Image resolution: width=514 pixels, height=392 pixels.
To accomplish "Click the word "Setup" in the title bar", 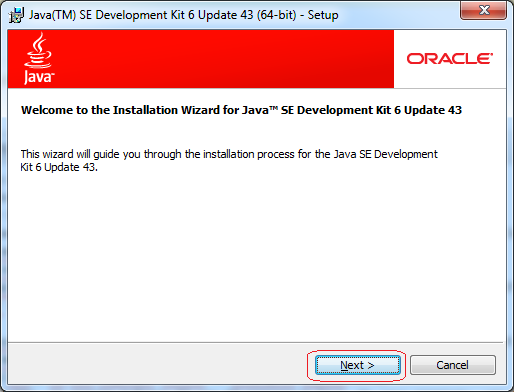I will tap(323, 15).
